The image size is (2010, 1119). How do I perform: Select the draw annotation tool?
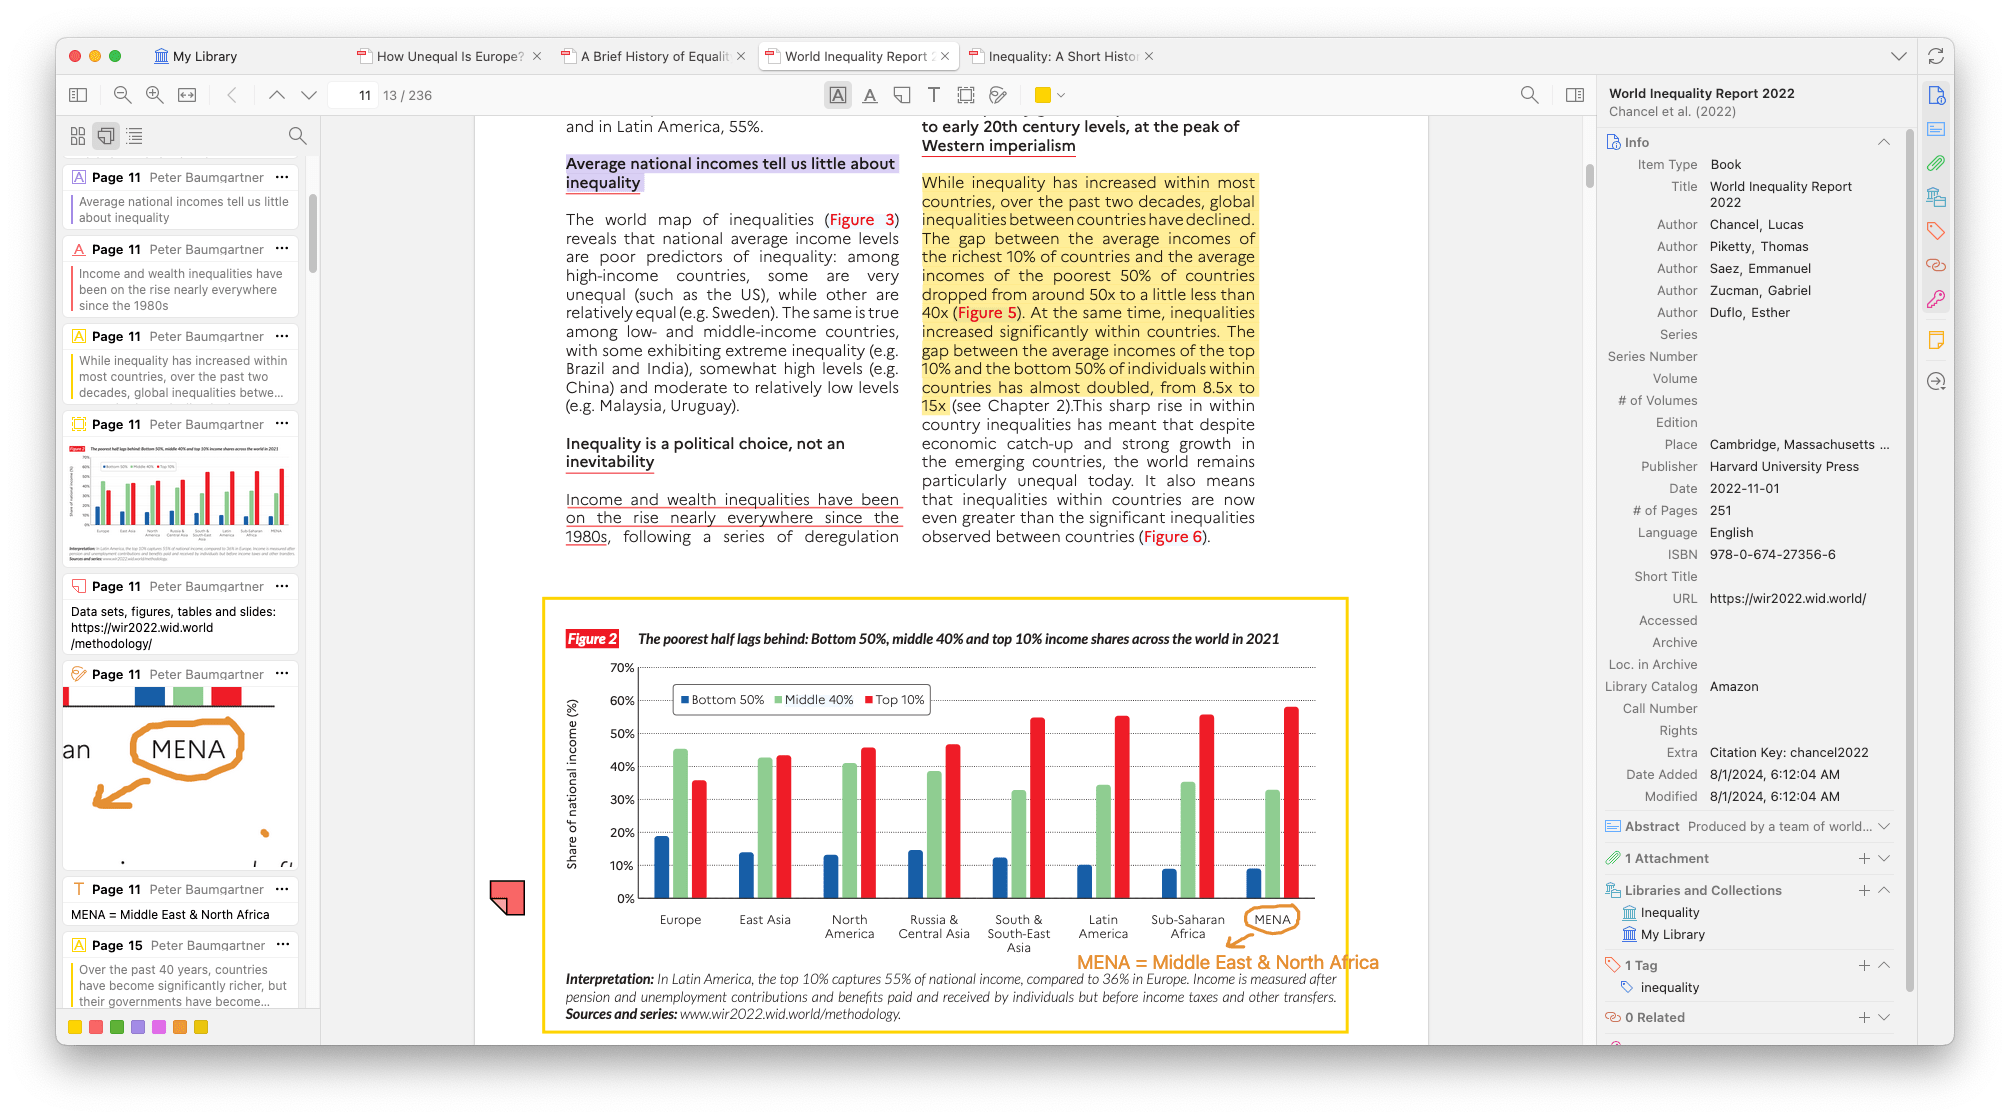(x=997, y=95)
